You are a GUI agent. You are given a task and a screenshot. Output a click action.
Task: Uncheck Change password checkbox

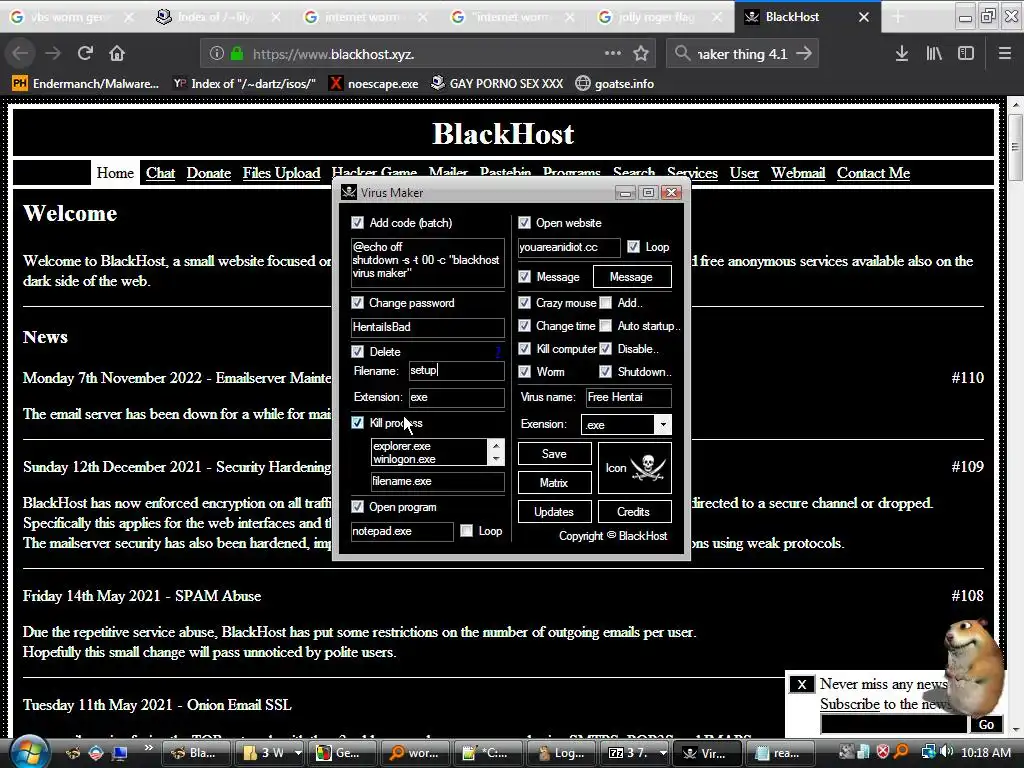pos(357,302)
